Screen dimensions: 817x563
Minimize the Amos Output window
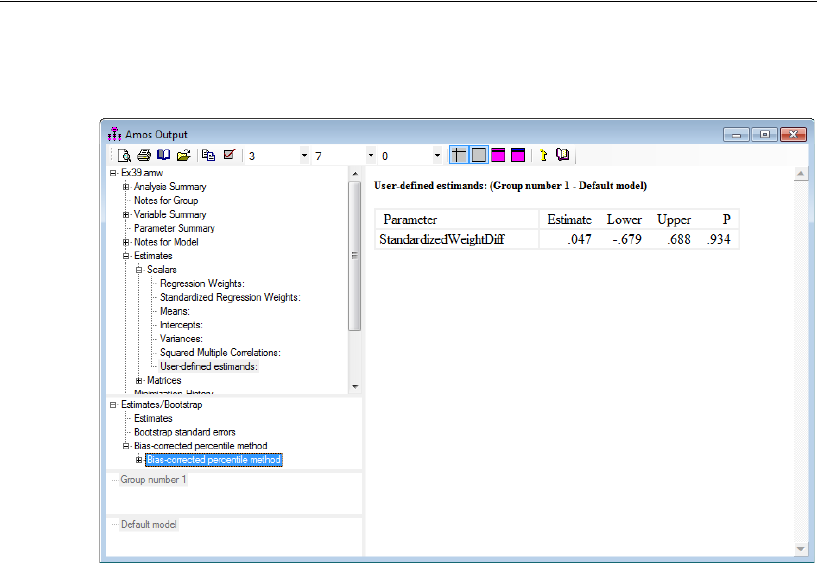pos(736,135)
